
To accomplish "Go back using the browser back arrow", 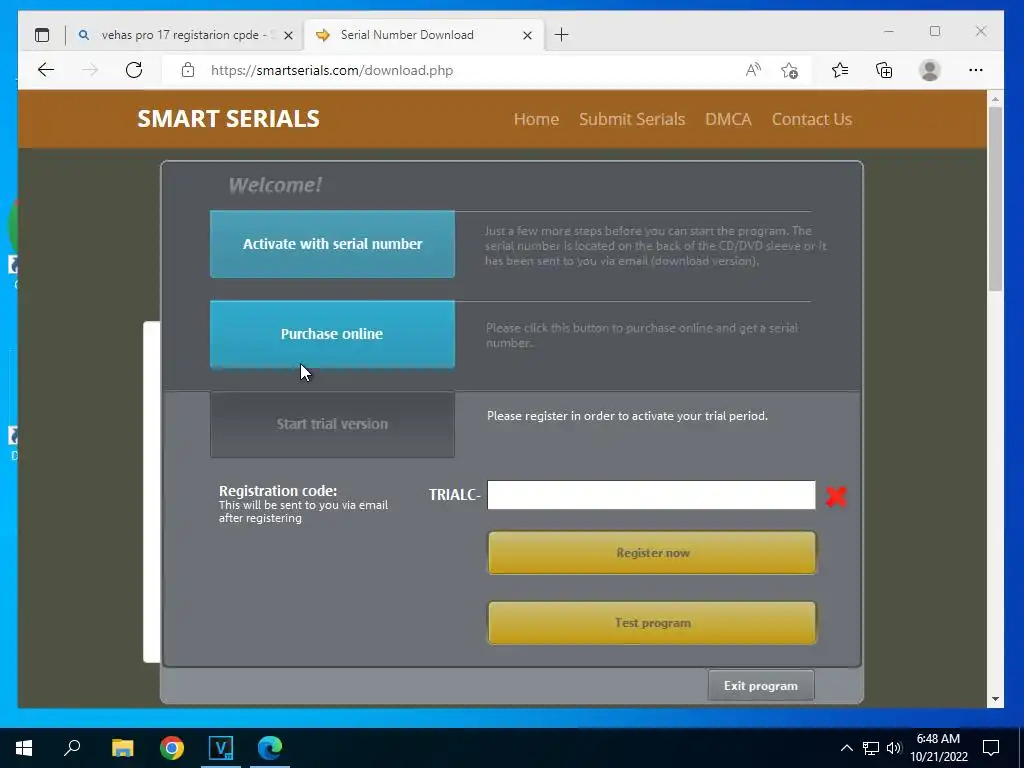I will click(46, 70).
